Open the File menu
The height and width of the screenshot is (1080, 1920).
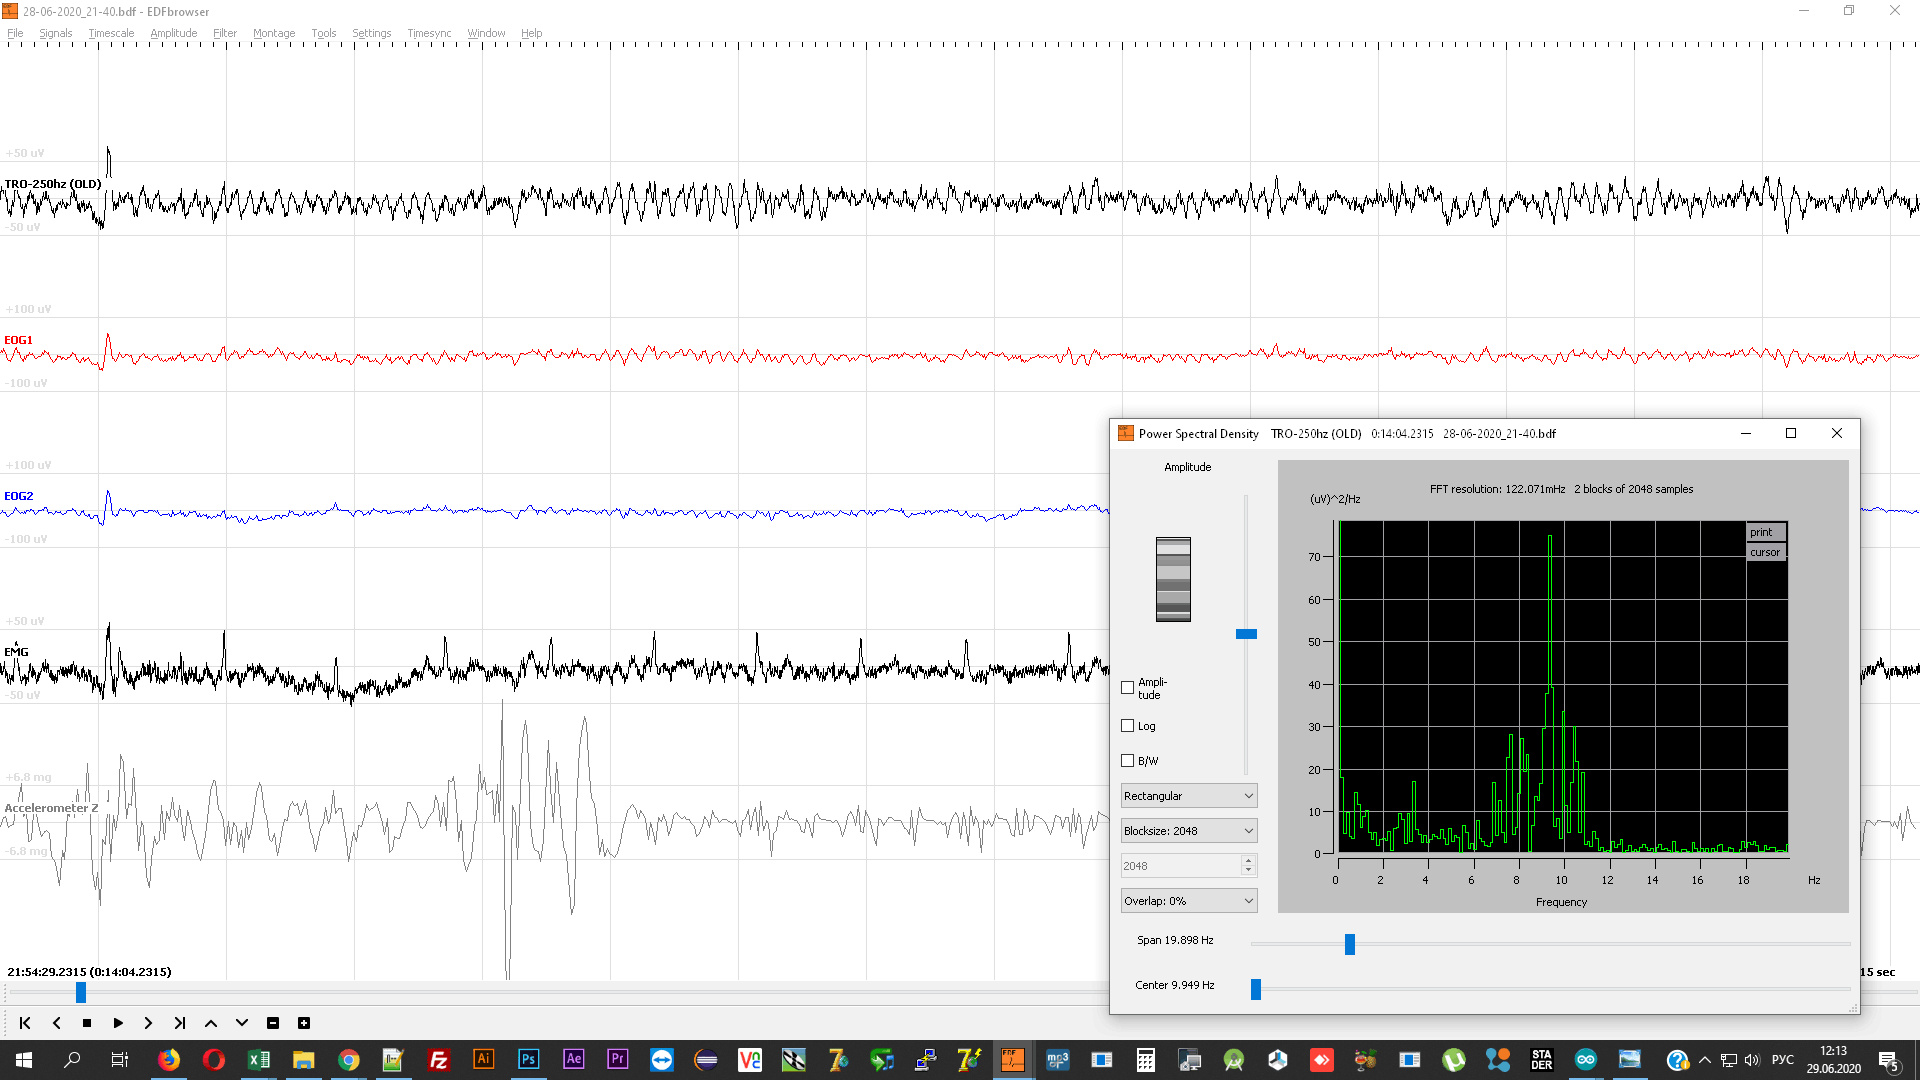pyautogui.click(x=15, y=33)
